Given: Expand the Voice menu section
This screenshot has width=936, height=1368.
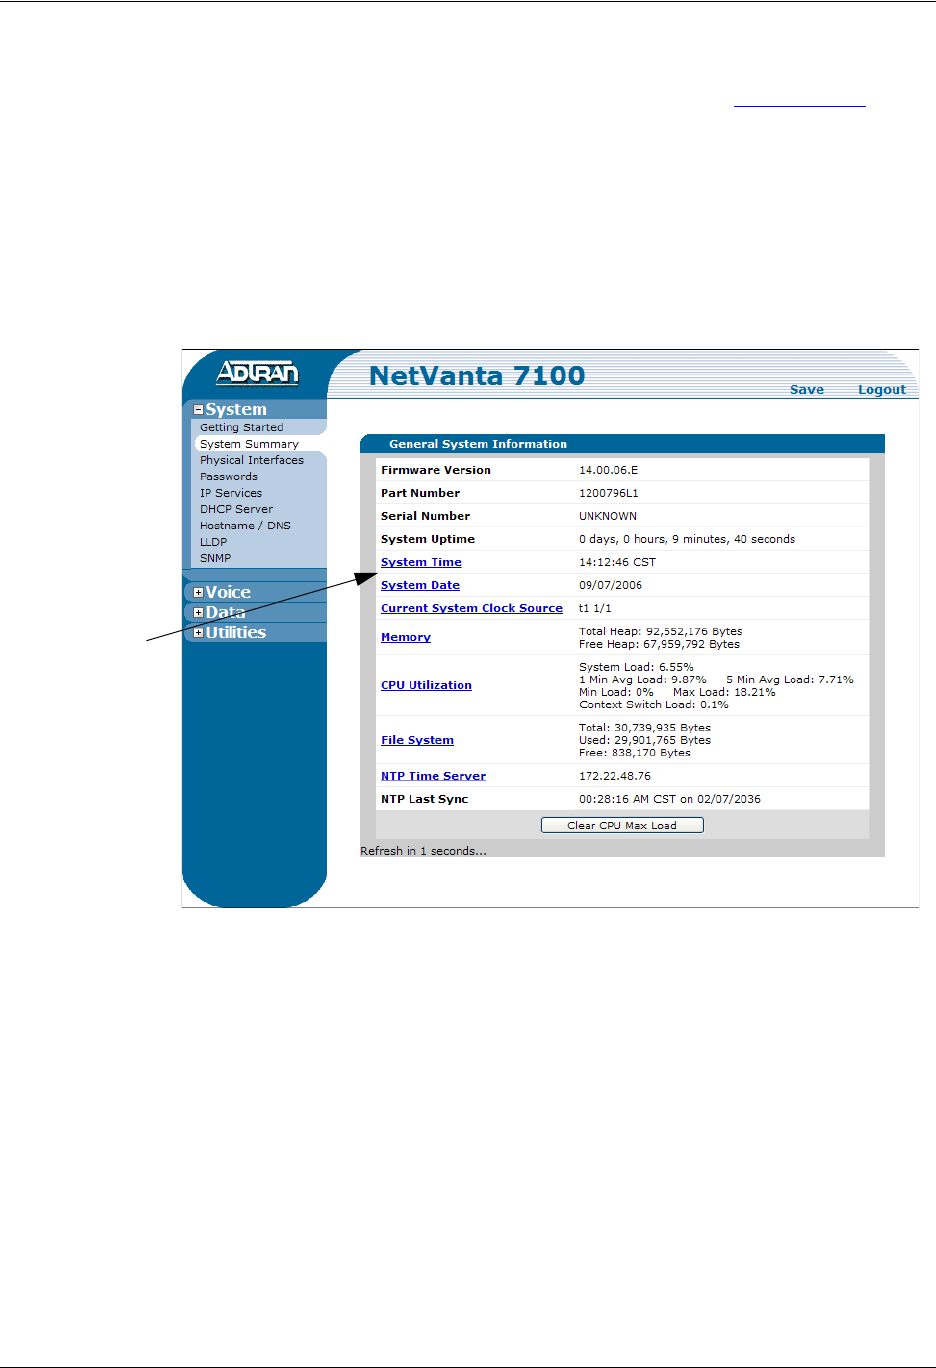Looking at the screenshot, I should pyautogui.click(x=198, y=593).
